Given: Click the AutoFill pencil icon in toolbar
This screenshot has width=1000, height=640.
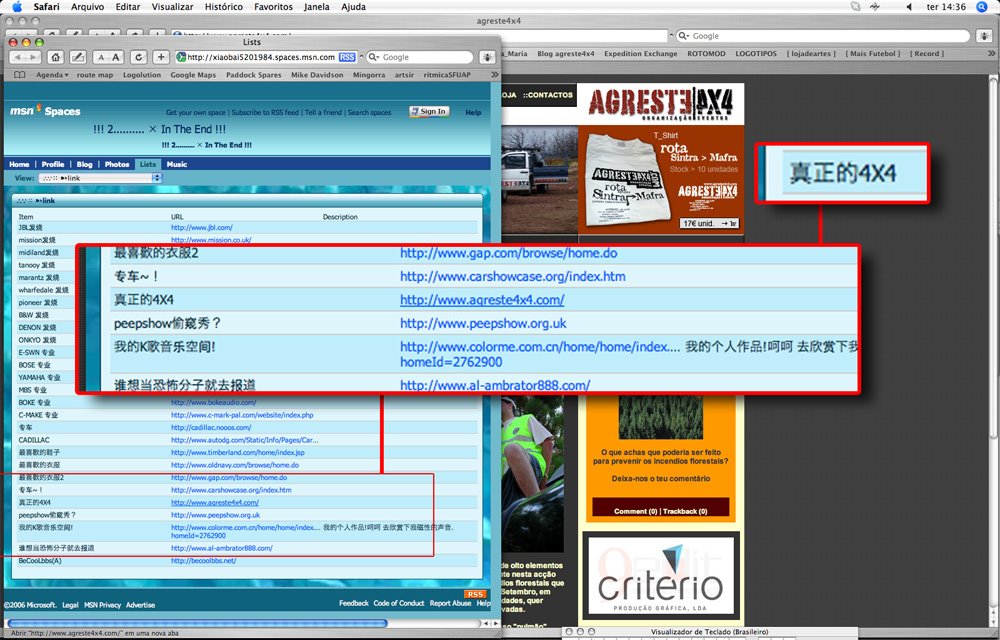Looking at the screenshot, I should point(78,57).
